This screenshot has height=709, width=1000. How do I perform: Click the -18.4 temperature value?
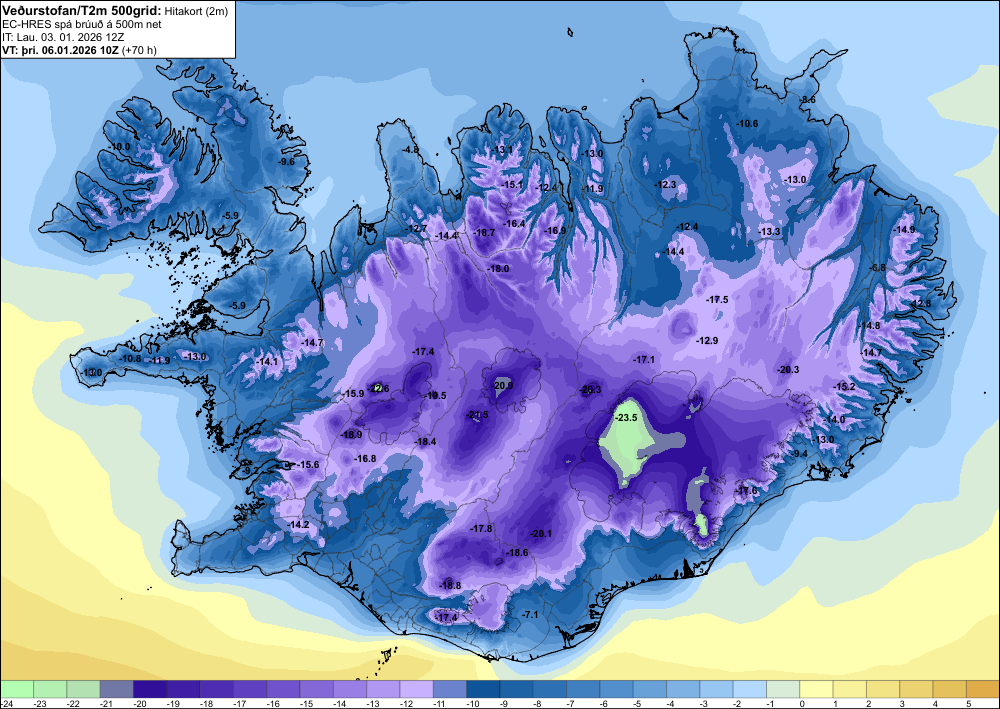pyautogui.click(x=425, y=441)
